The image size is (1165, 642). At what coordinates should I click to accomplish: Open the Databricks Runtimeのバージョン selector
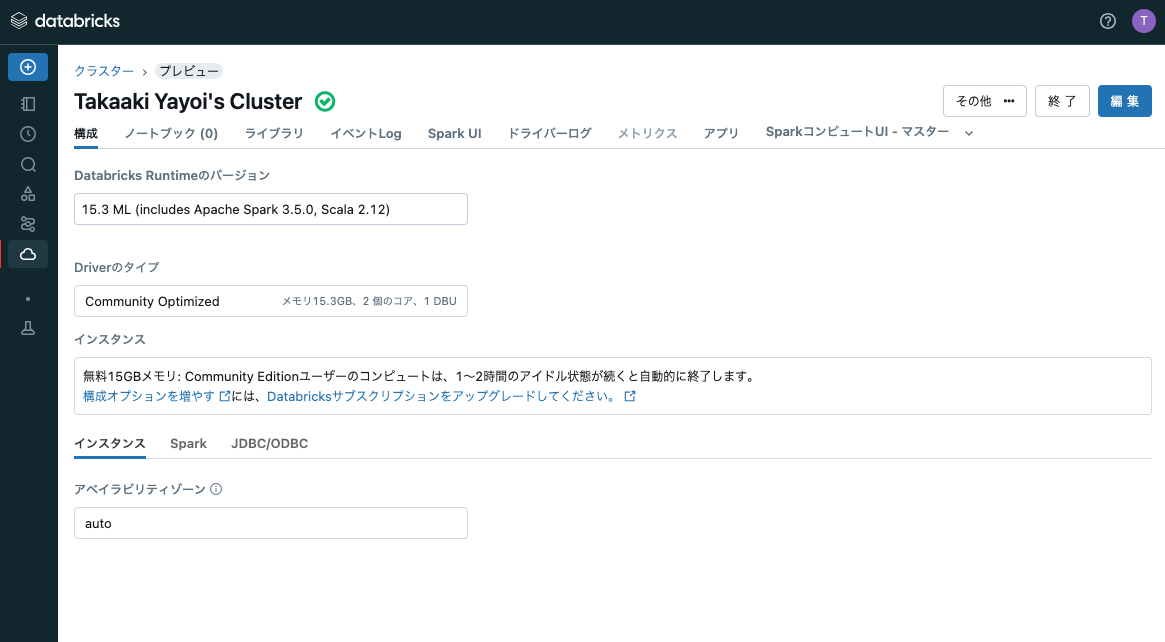270,208
